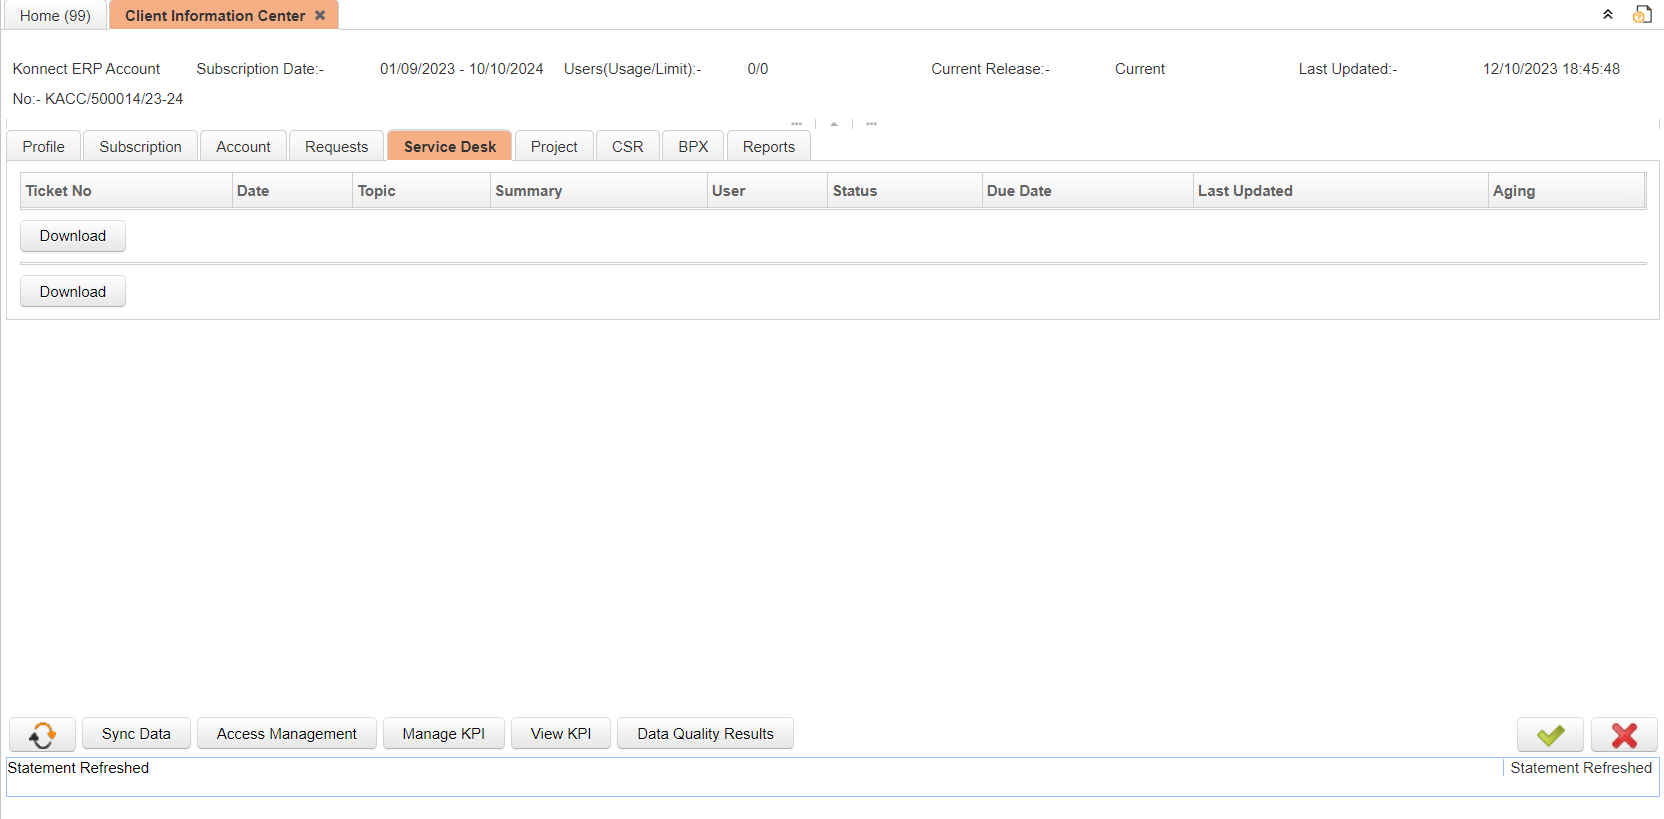Switch to the Home (99) tab
The image size is (1664, 819).
coord(55,16)
